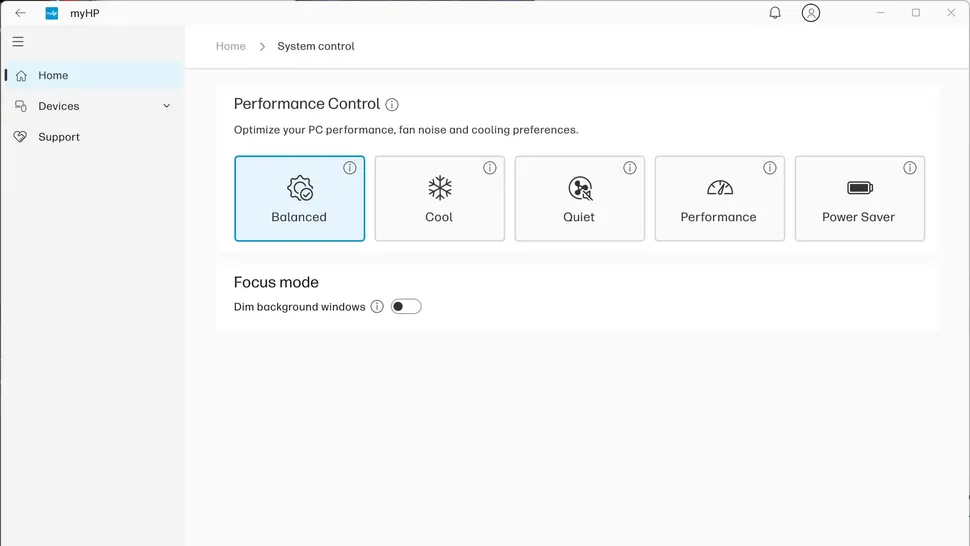Select the Cool performance mode

[x=439, y=199]
